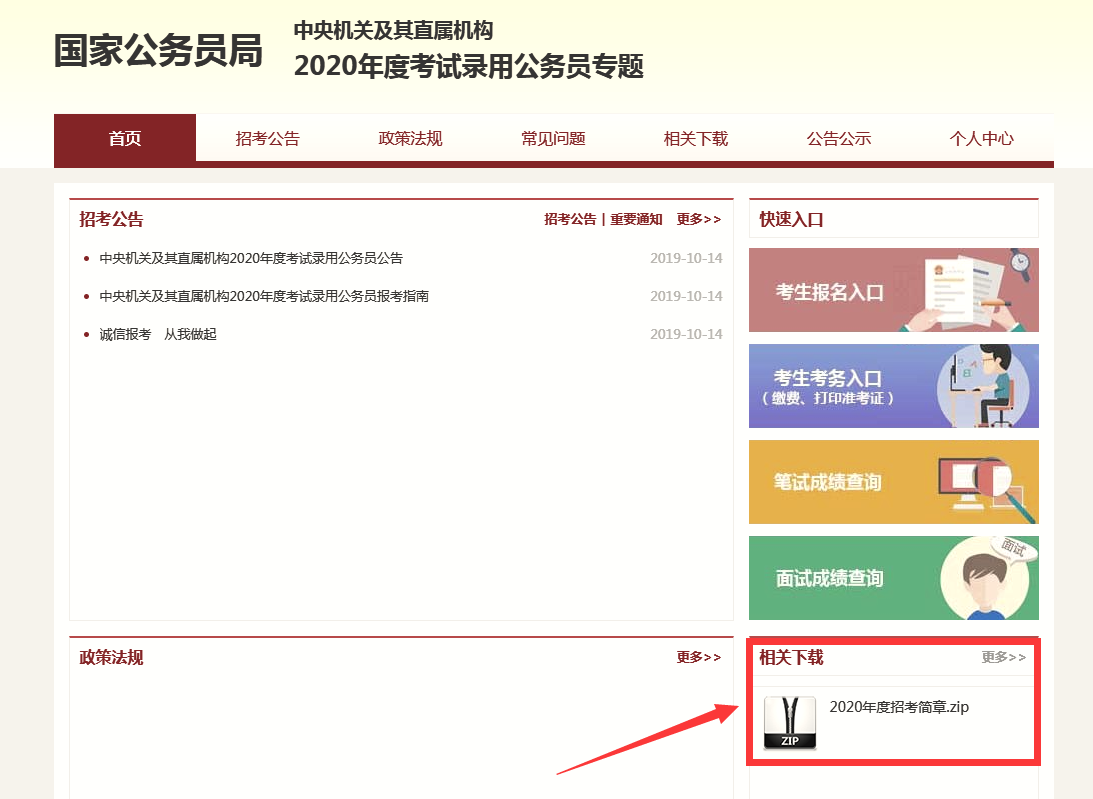Switch to the 重要通知 sub-tab
The image size is (1093, 799).
pyautogui.click(x=636, y=220)
